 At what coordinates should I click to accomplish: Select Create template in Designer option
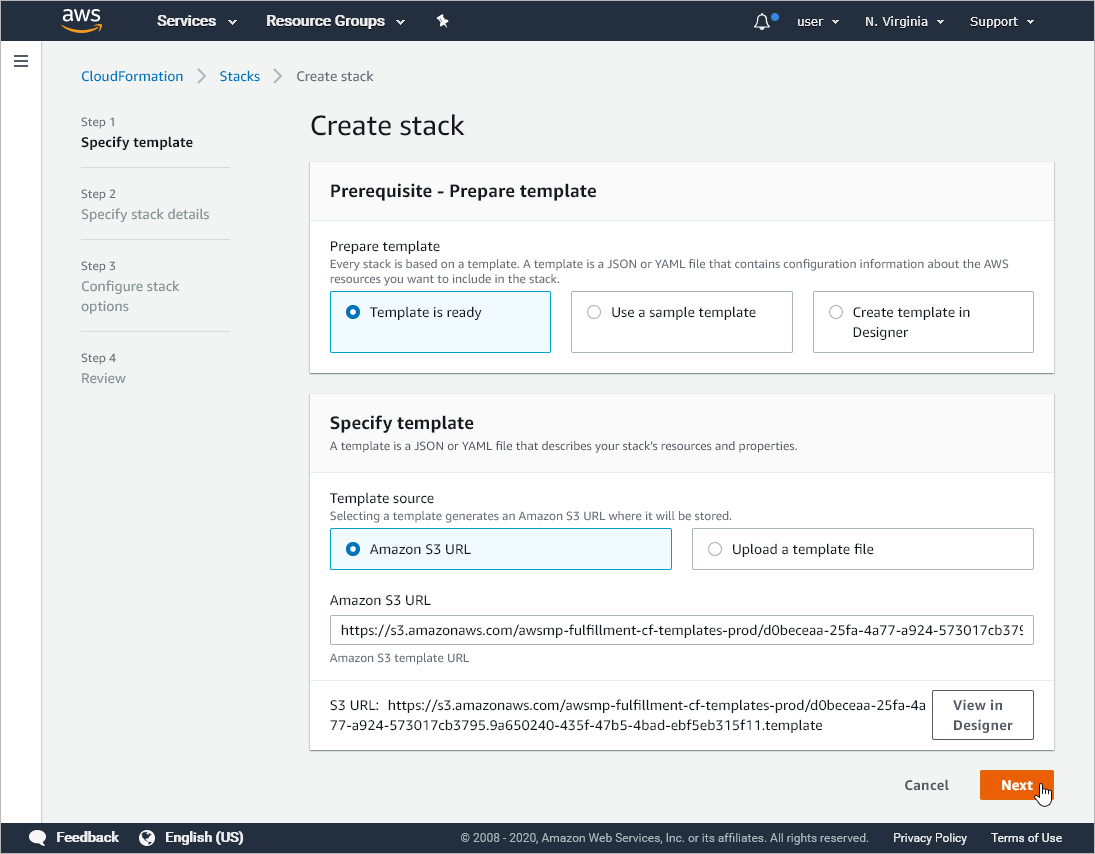pos(836,312)
